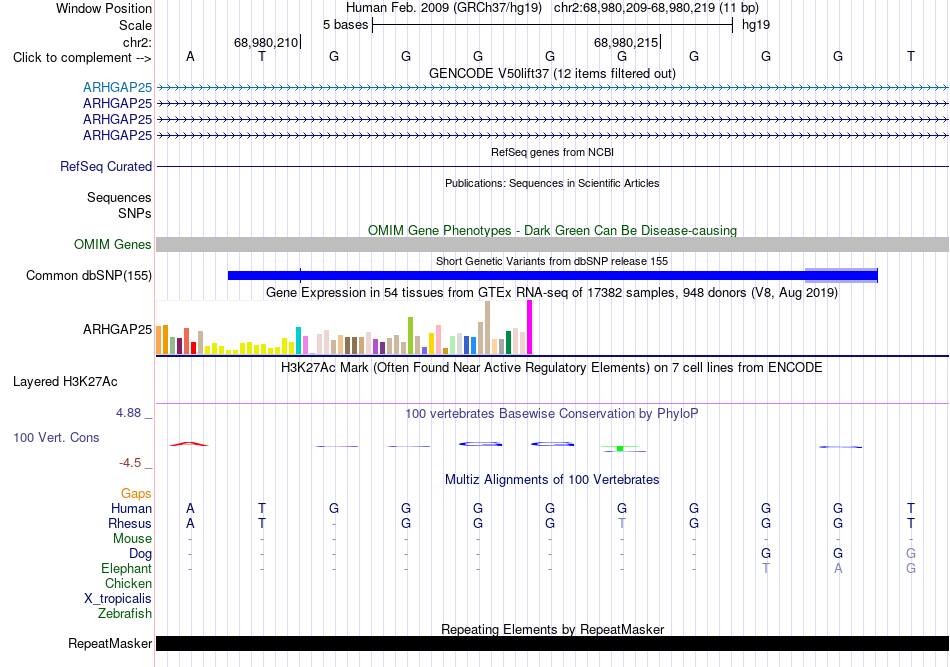Click the green PhyloP marker
Screen dimensions: 950x667
point(620,448)
